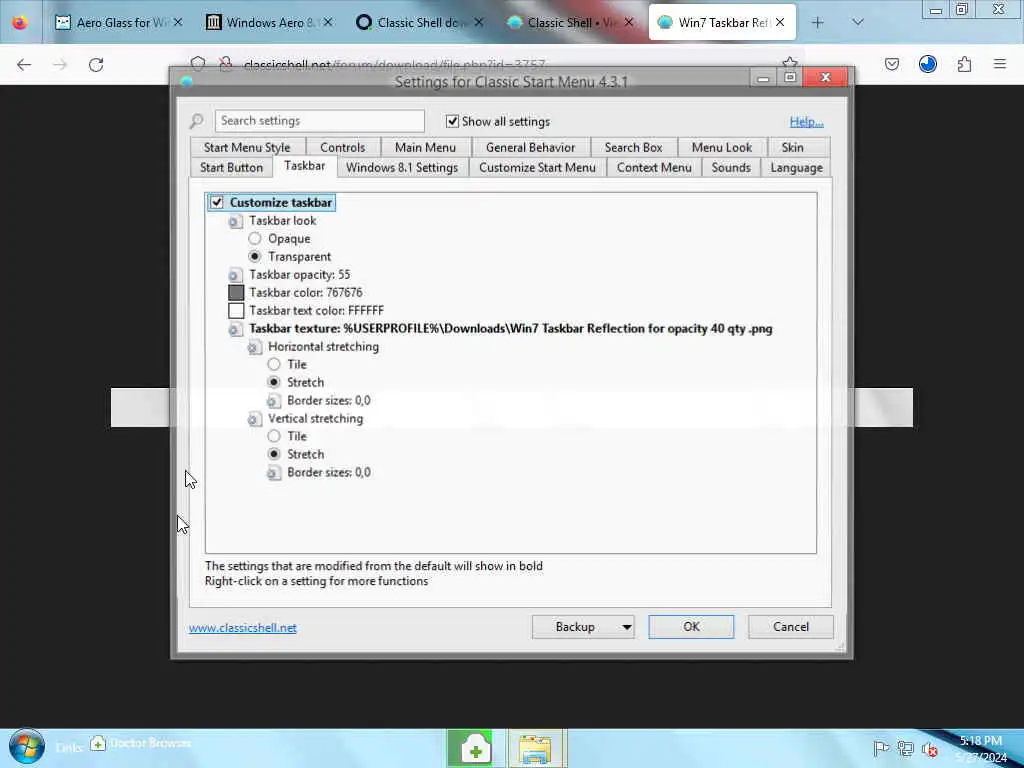The image size is (1024, 768).
Task: Focus the Search settings field
Action: 319,121
